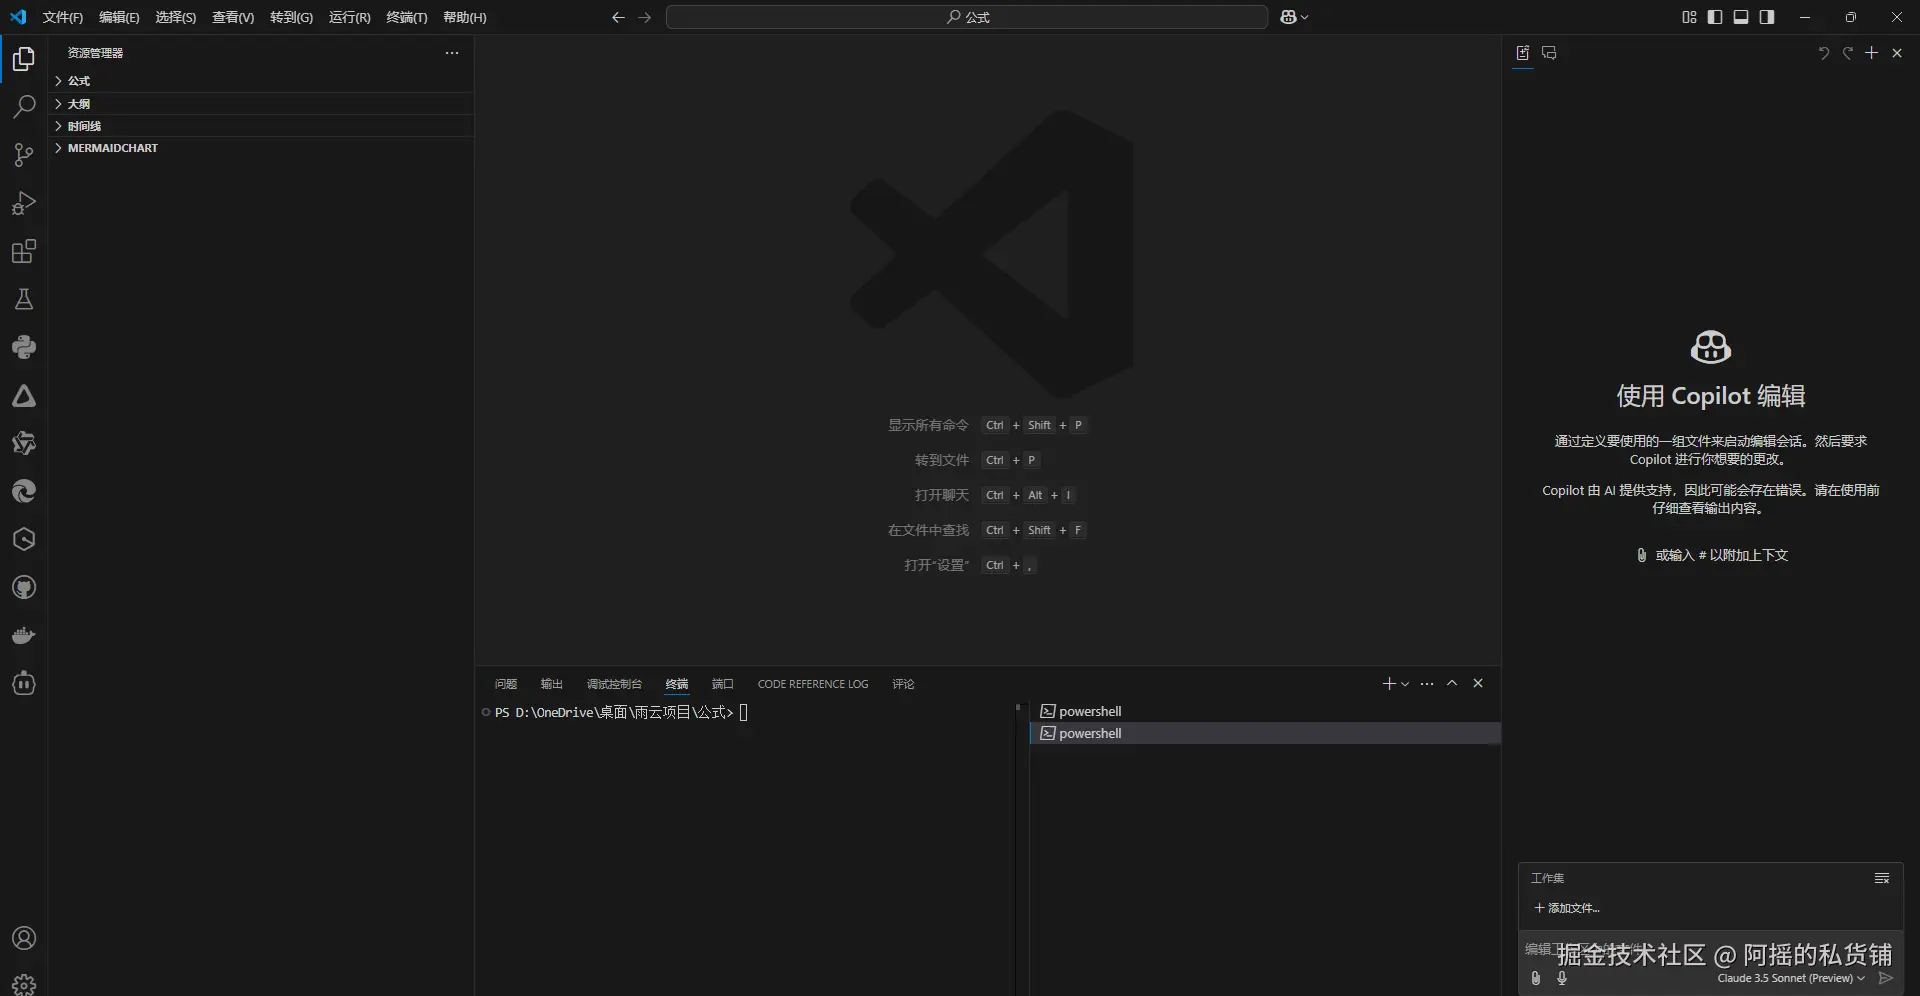Open the GitHub view in activity bar
The height and width of the screenshot is (996, 1920).
coord(24,587)
